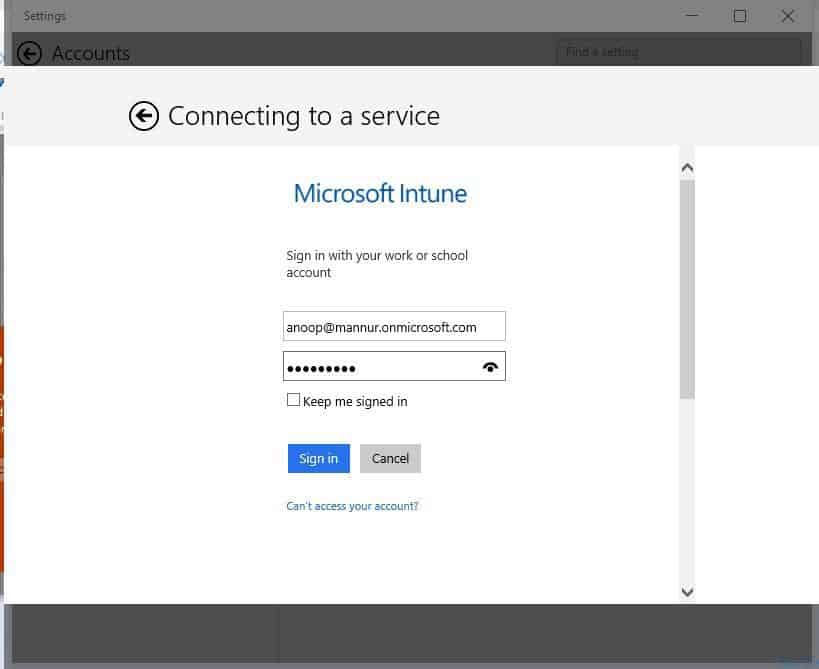Click the back arrow beside Connecting to a service
819x669 pixels.
144,115
